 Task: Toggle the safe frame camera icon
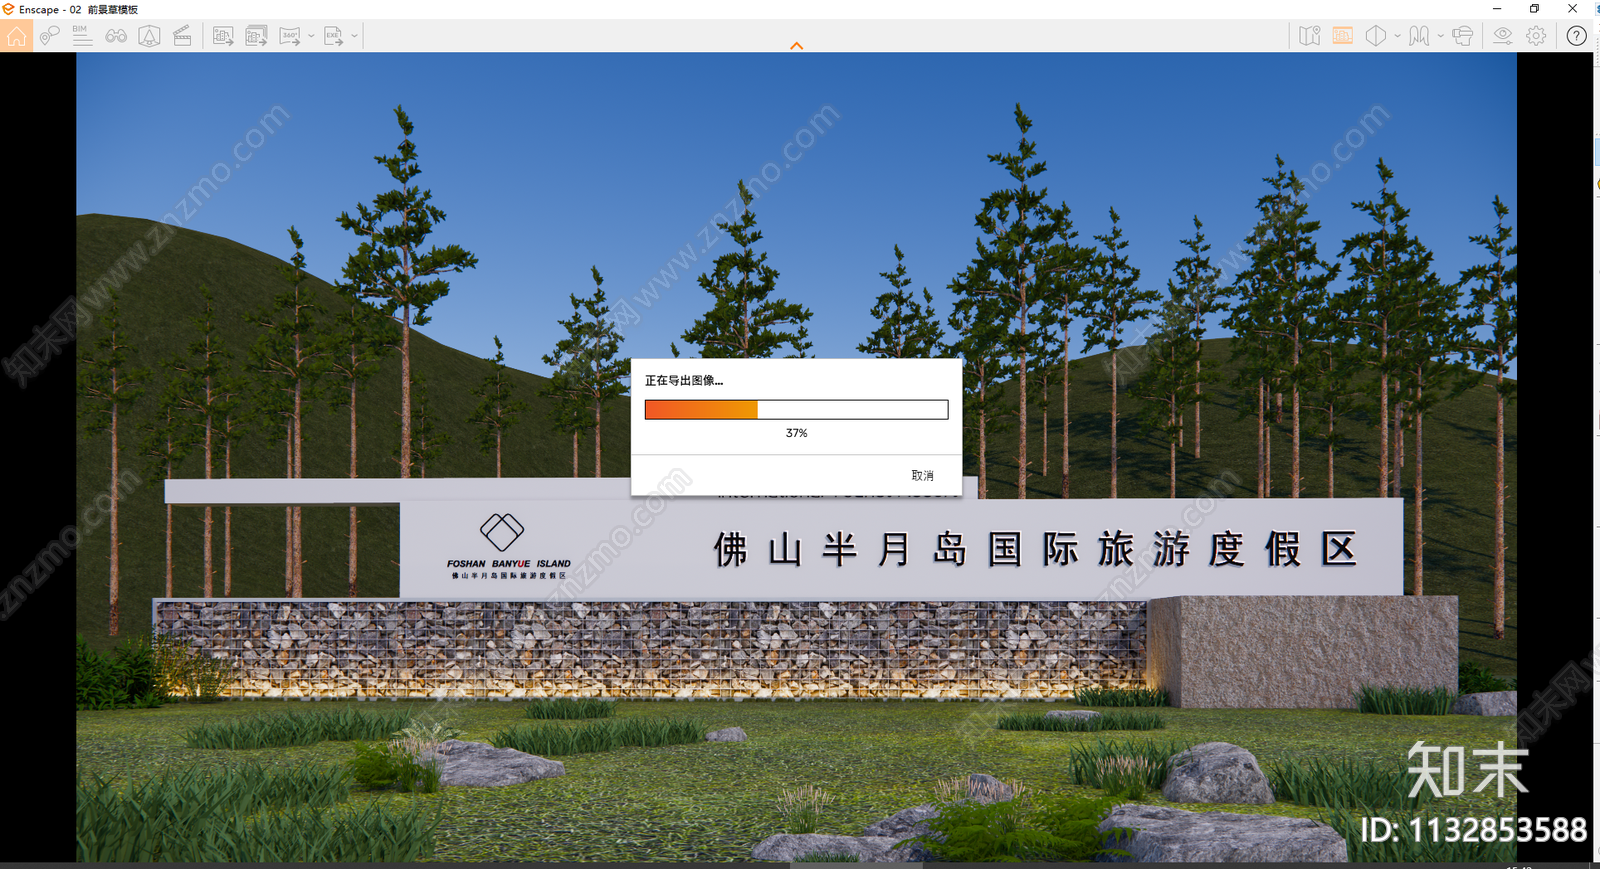[149, 36]
